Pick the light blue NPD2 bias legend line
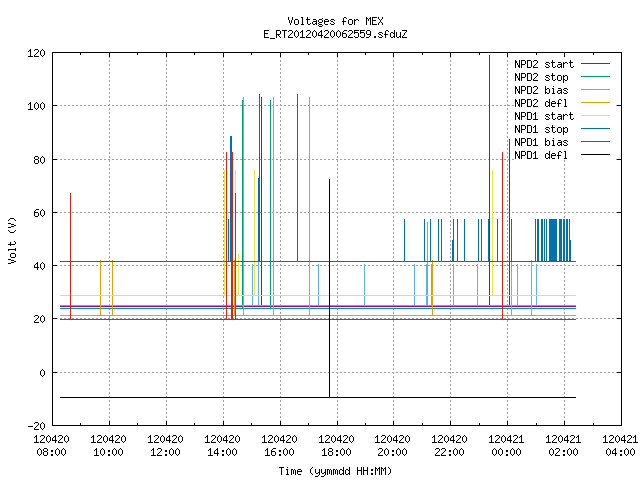640x480 pixels. tap(595, 90)
